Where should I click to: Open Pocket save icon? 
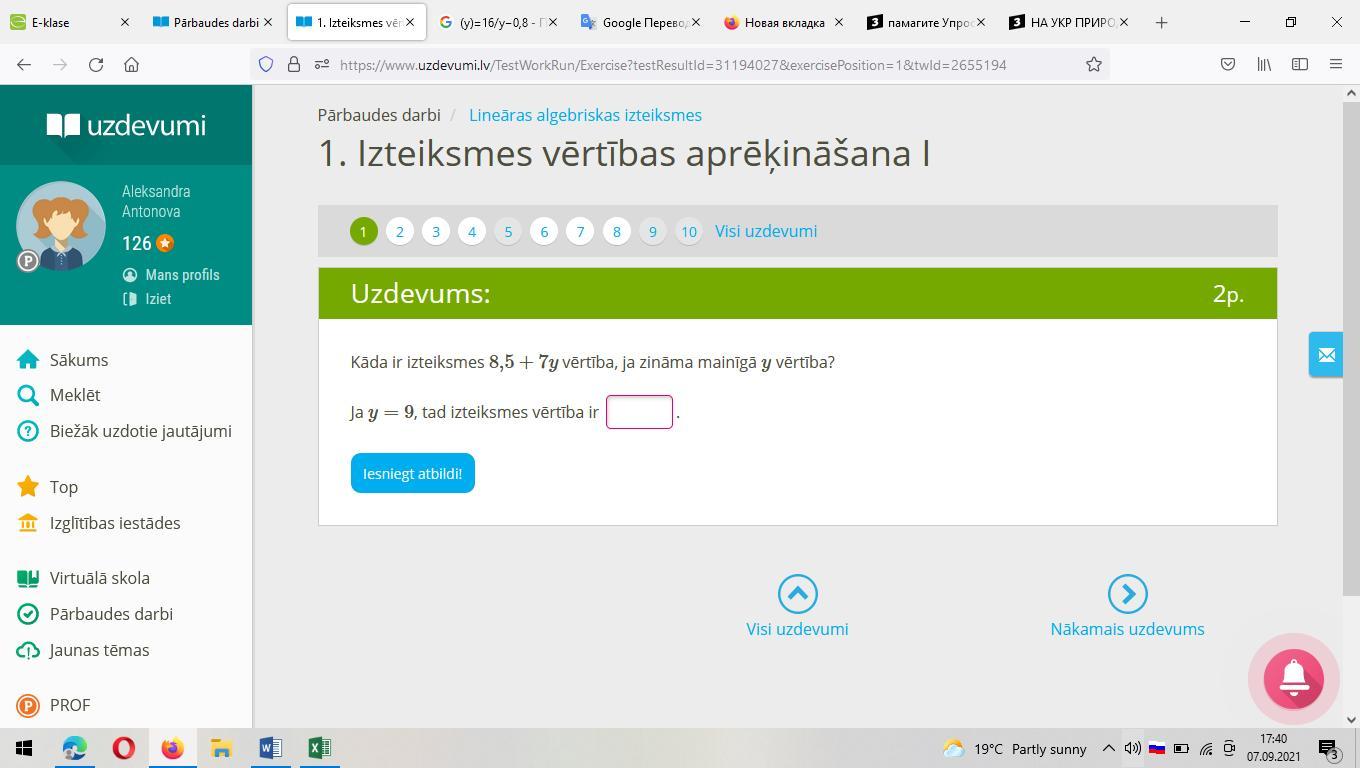tap(1228, 64)
